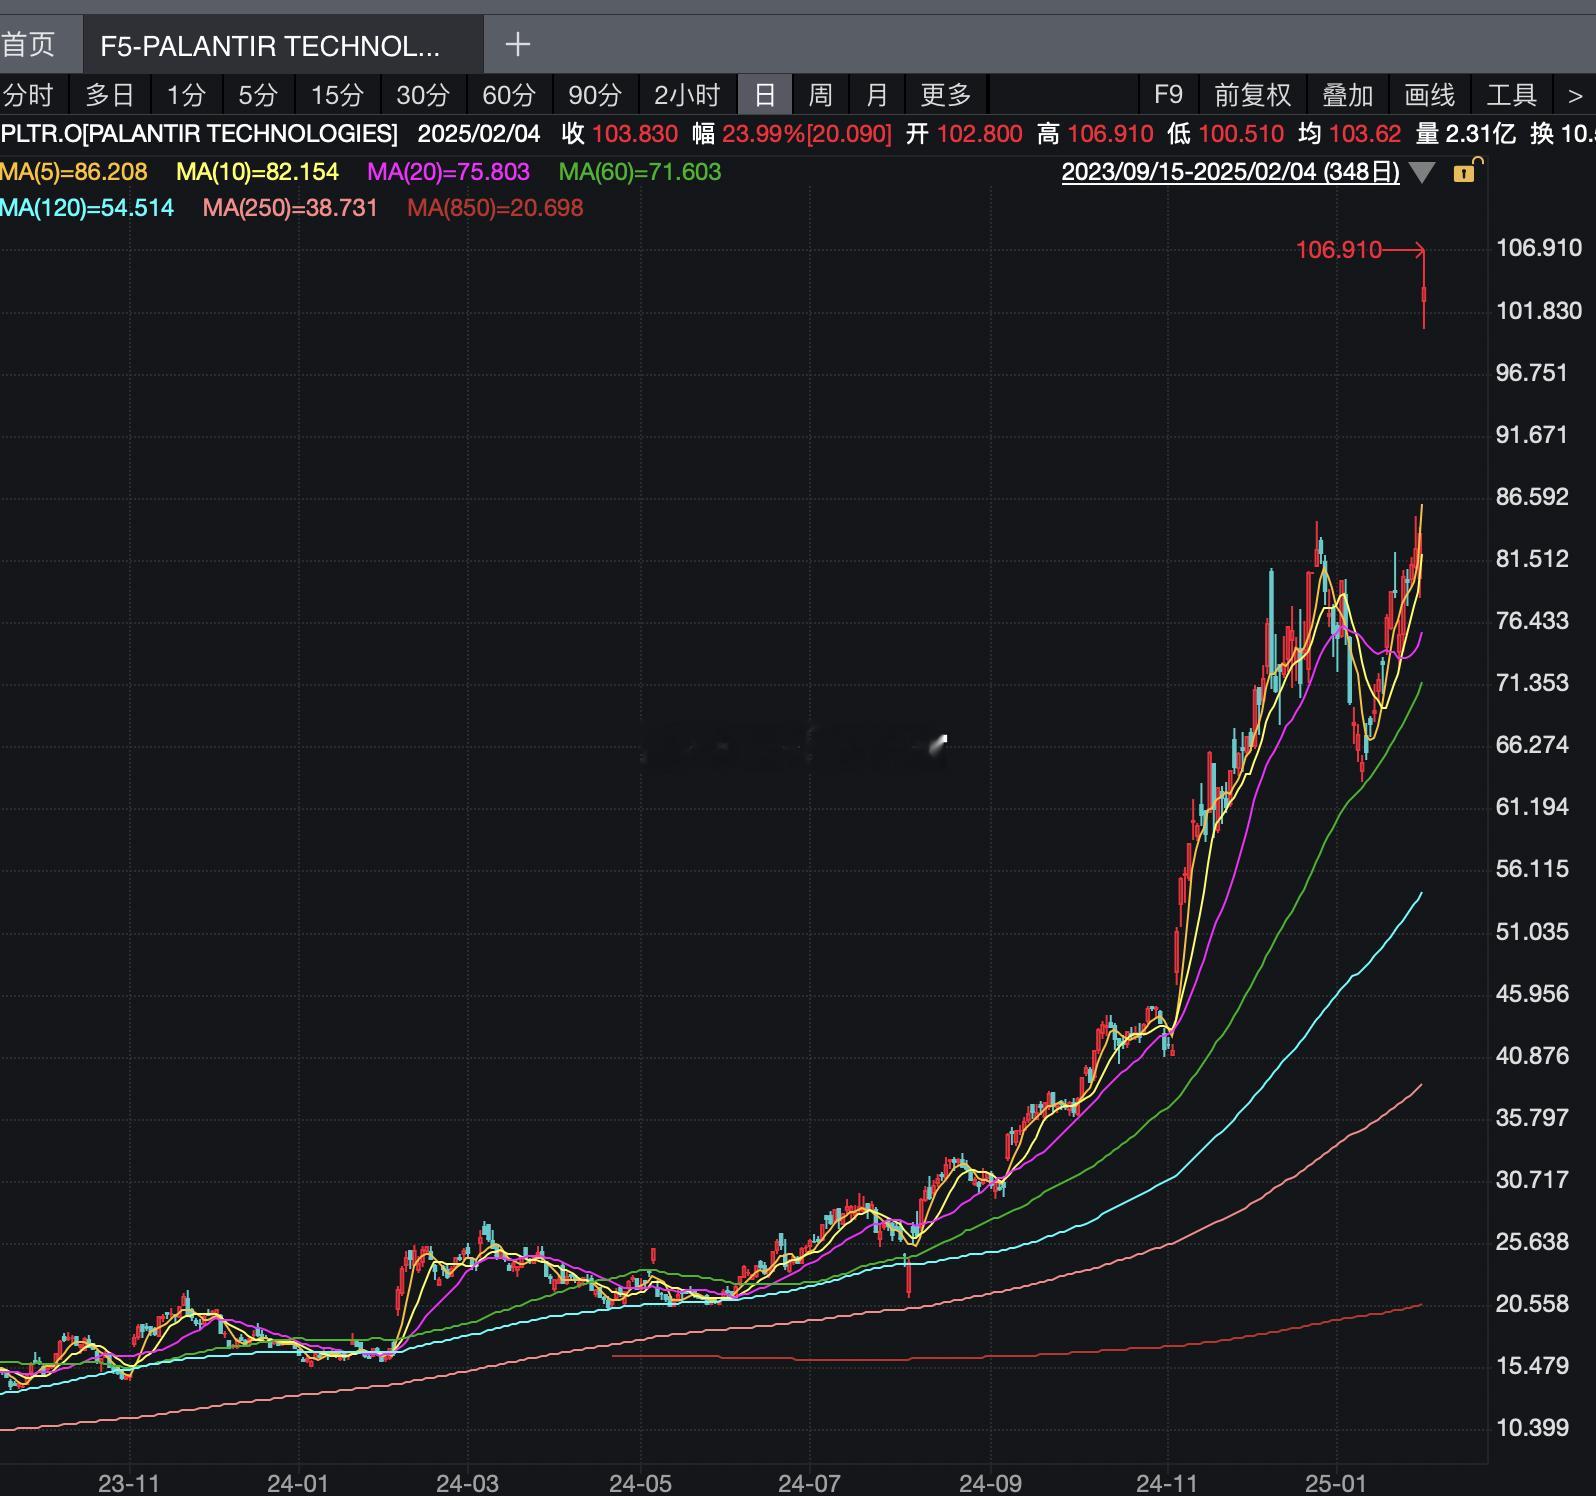Viewport: 1596px width, 1496px height.
Task: Click the 86.592 price axis label
Action: point(1532,497)
